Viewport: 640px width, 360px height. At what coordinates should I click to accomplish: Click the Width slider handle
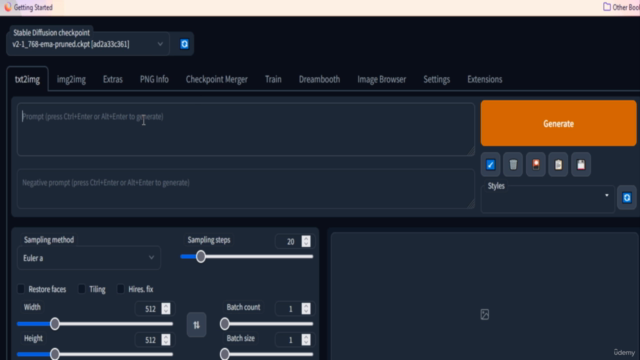(x=55, y=324)
